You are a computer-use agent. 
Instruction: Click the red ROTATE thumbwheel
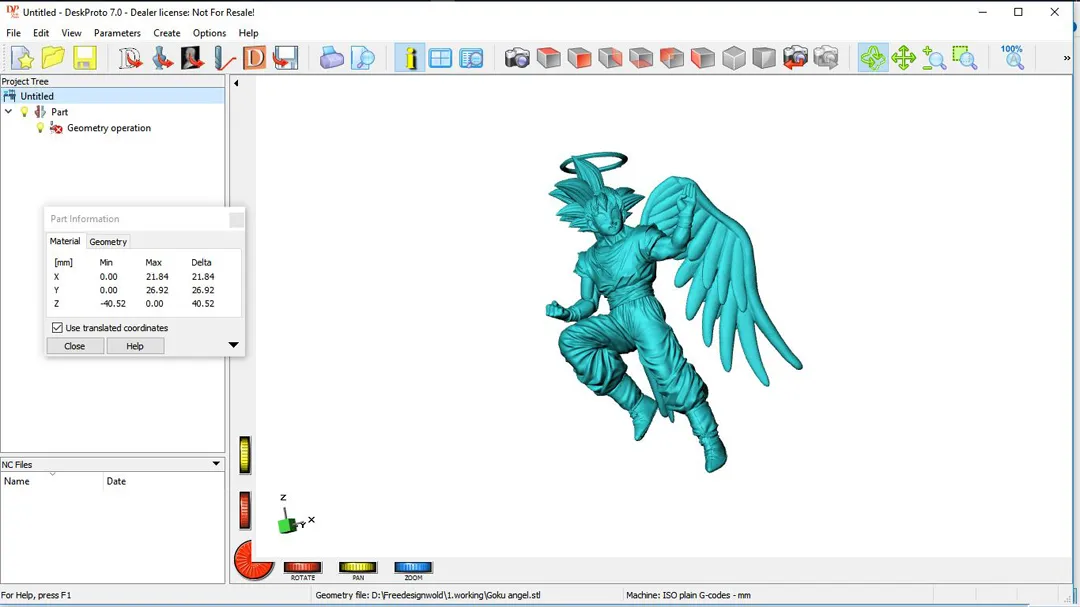coord(303,567)
